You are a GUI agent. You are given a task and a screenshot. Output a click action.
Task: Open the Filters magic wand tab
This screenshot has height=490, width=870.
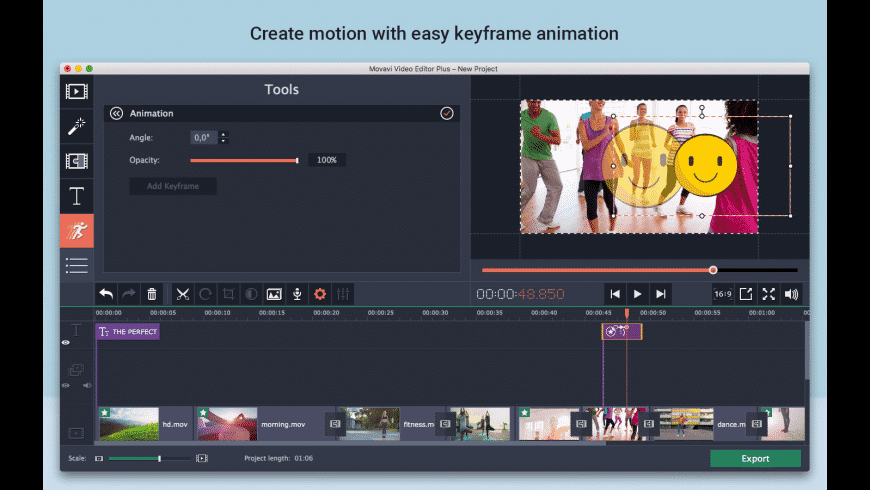click(77, 126)
